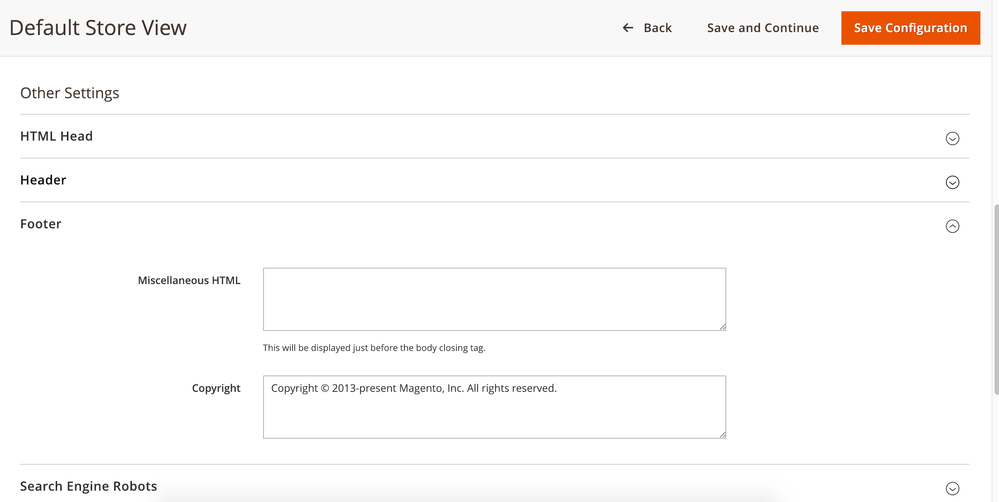Click the Miscellaneous HTML field label
This screenshot has width=999, height=502.
pyautogui.click(x=189, y=281)
